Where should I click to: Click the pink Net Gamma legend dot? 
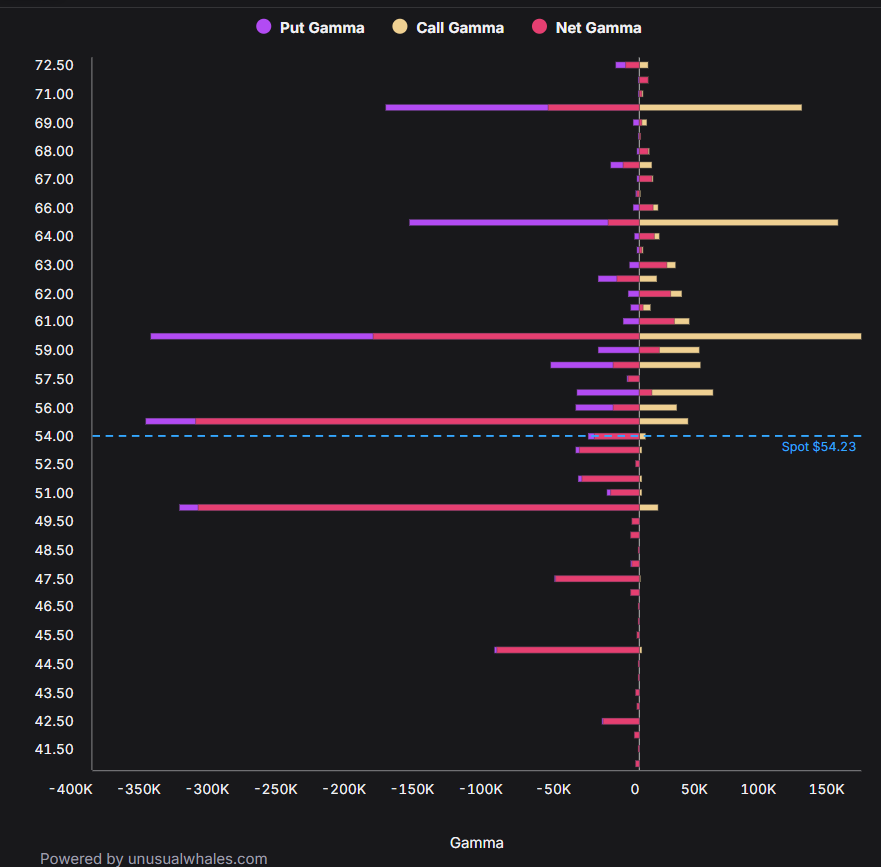[539, 26]
